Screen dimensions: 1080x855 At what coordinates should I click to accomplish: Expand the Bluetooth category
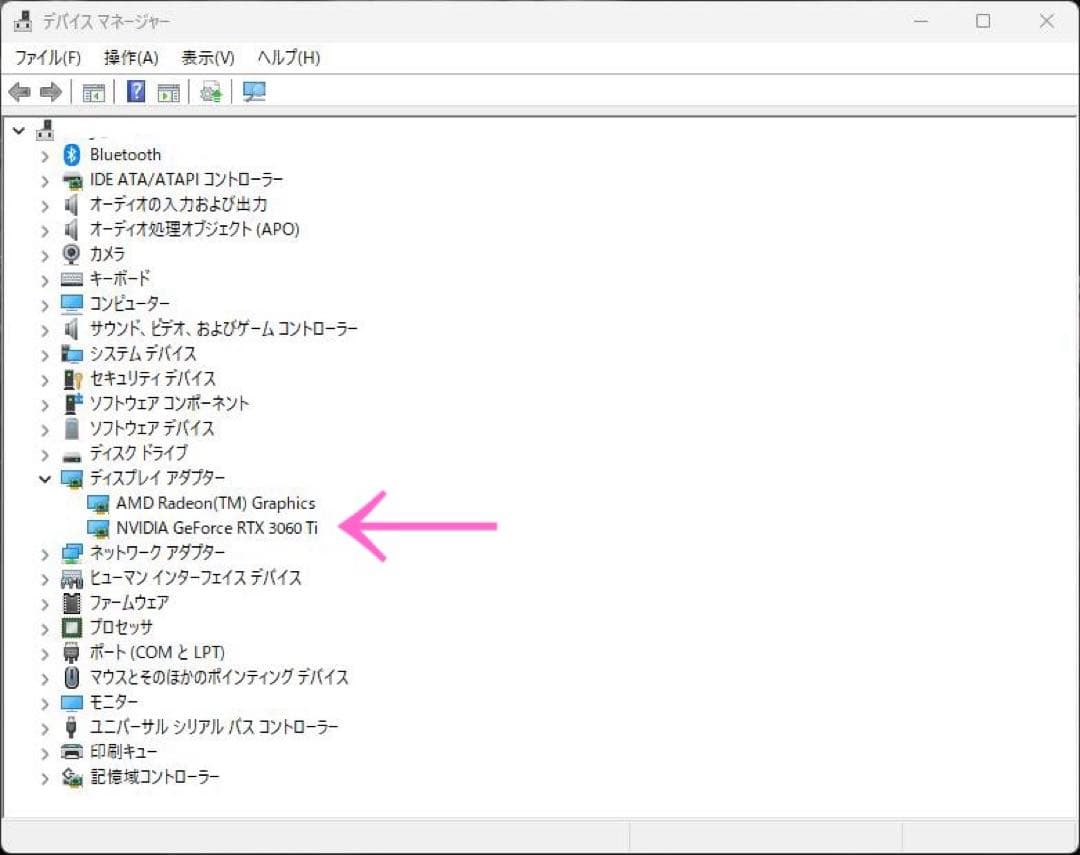click(44, 154)
